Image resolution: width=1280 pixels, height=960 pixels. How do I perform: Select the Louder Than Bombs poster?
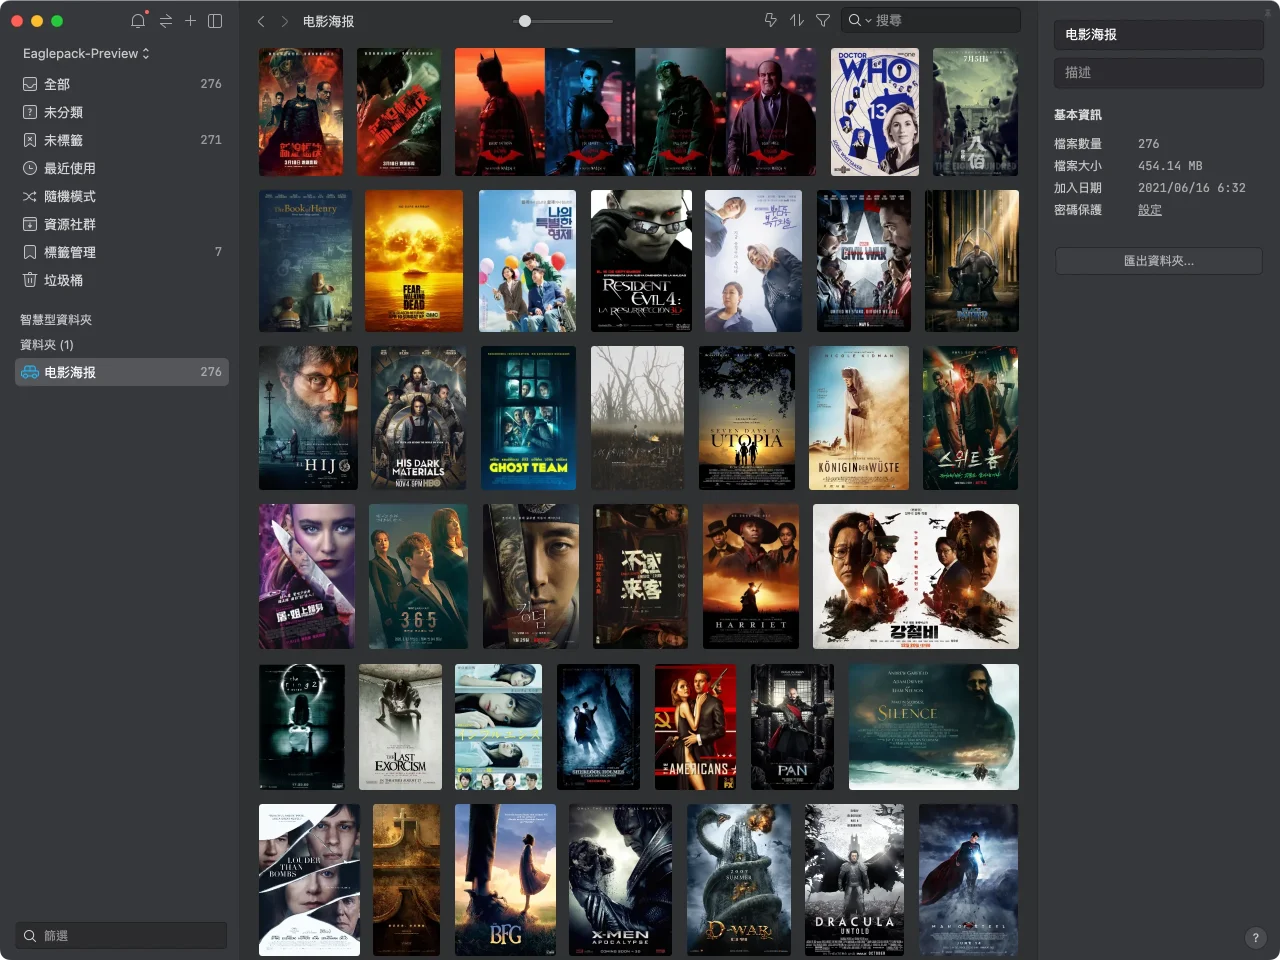pyautogui.click(x=309, y=880)
